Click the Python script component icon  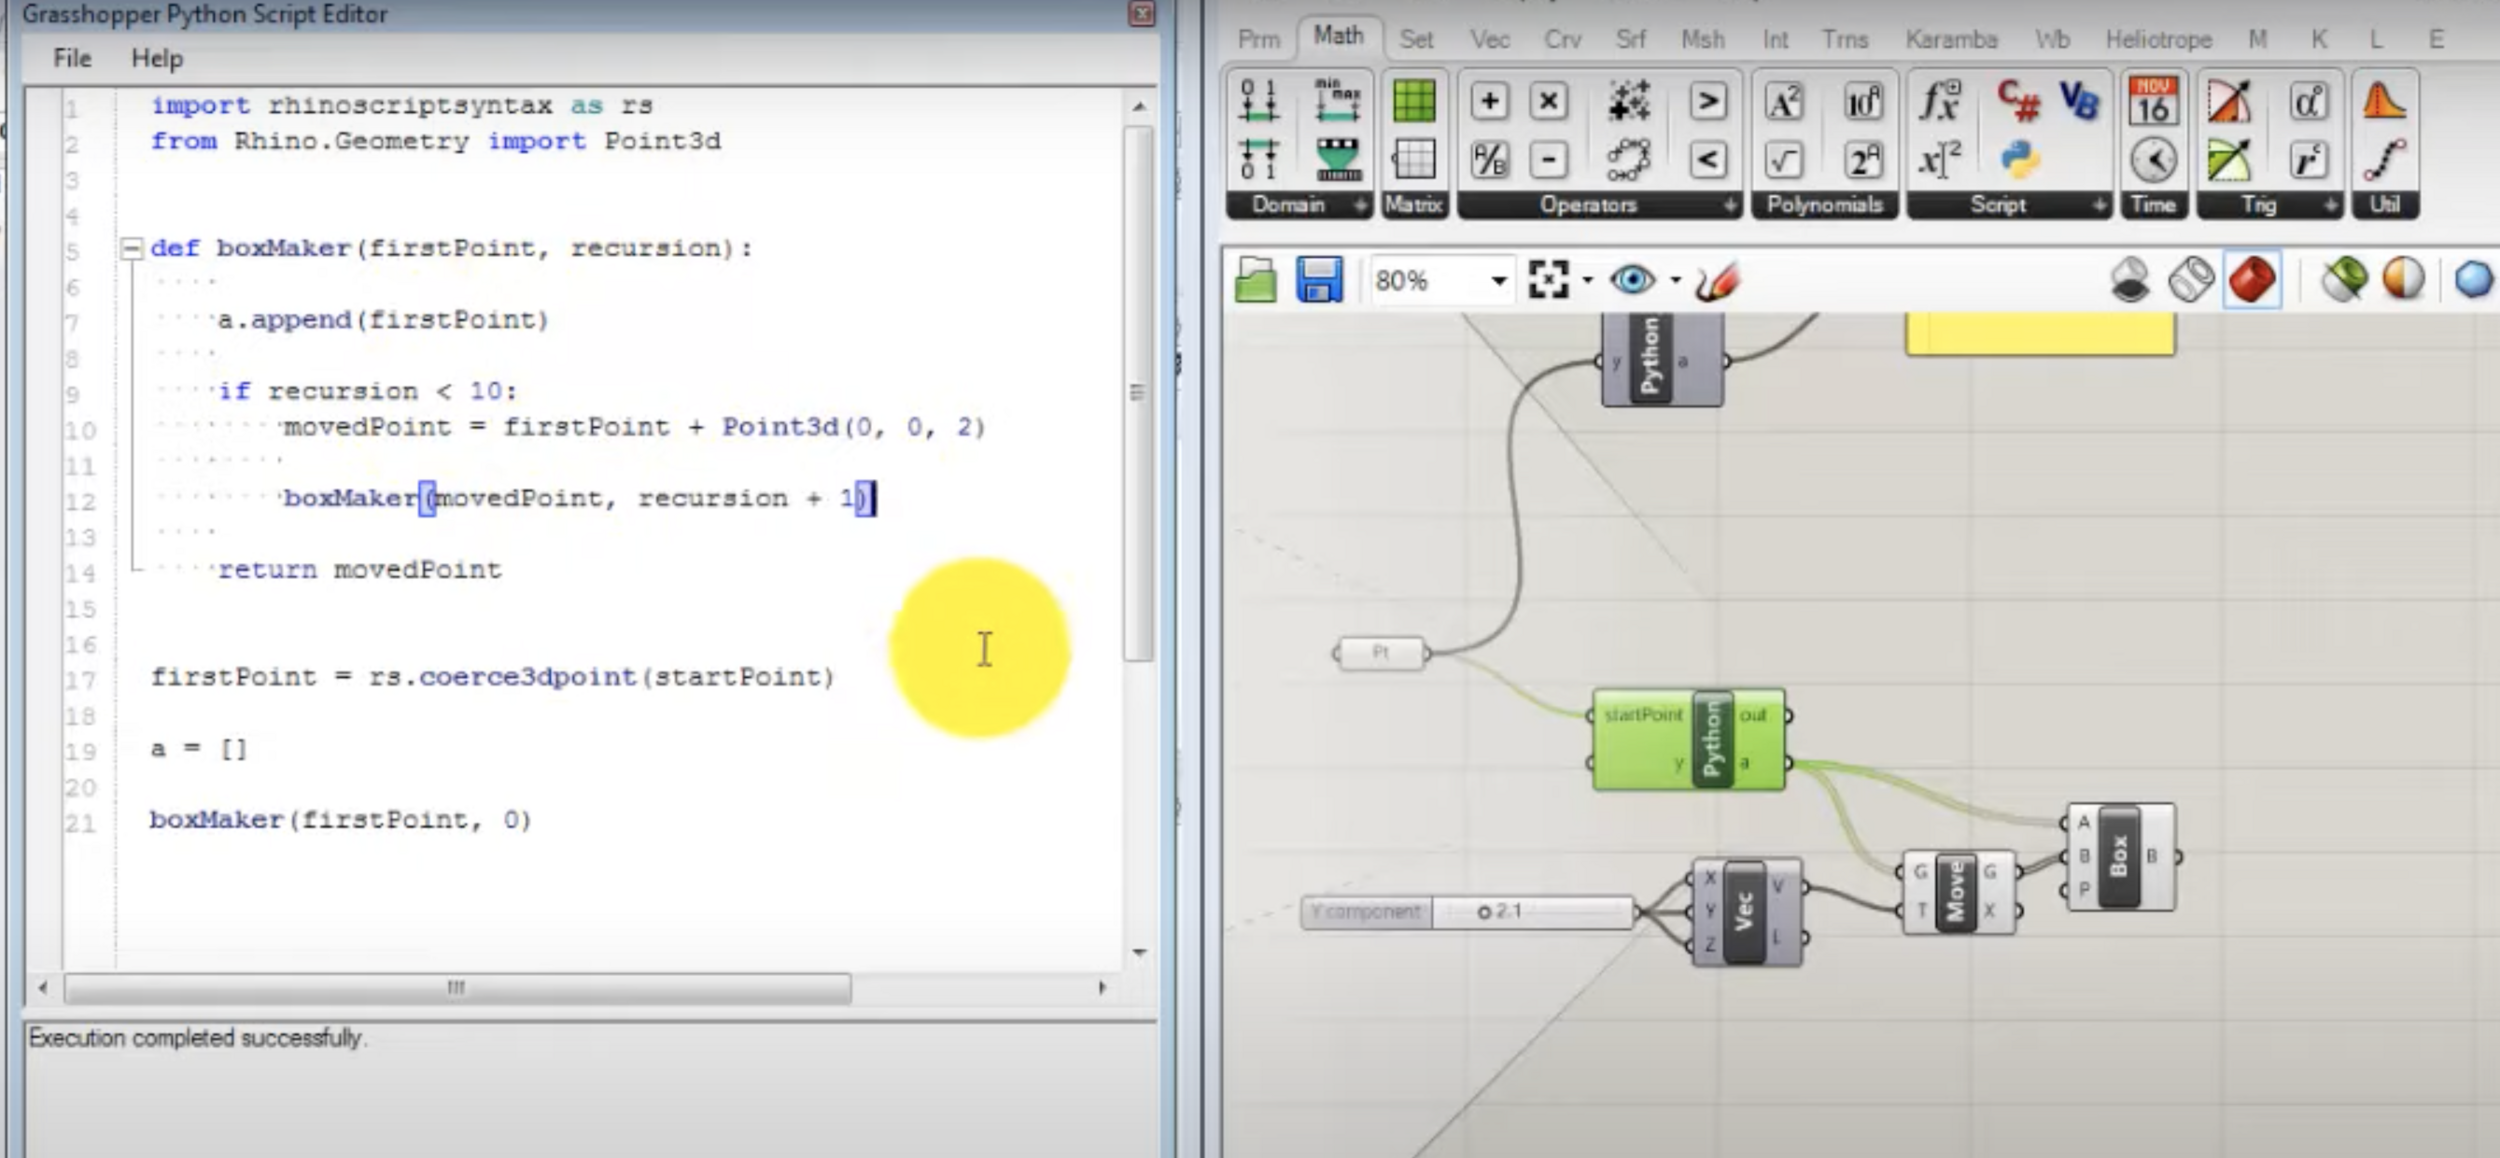(x=2020, y=160)
